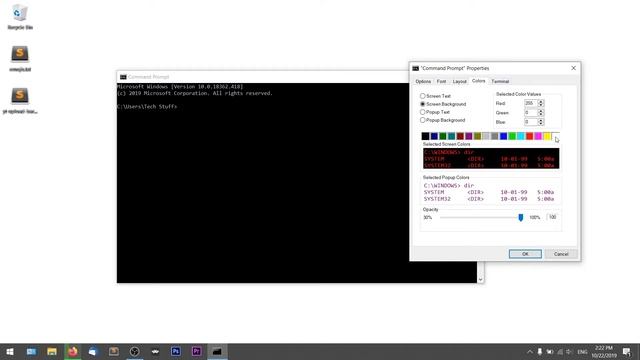Click the Command Prompt scrollbar down arrow
Screen dimensions: 640x360
(x=480, y=280)
